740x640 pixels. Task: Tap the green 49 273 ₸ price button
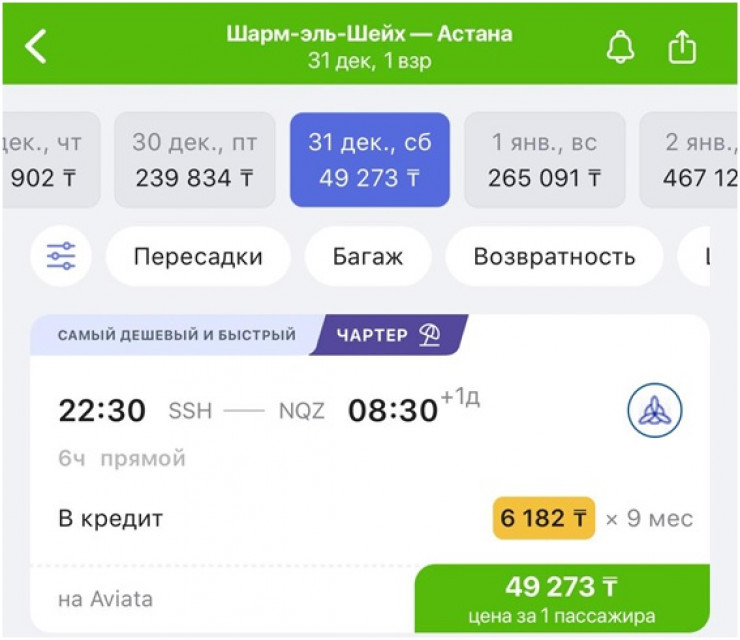point(561,598)
